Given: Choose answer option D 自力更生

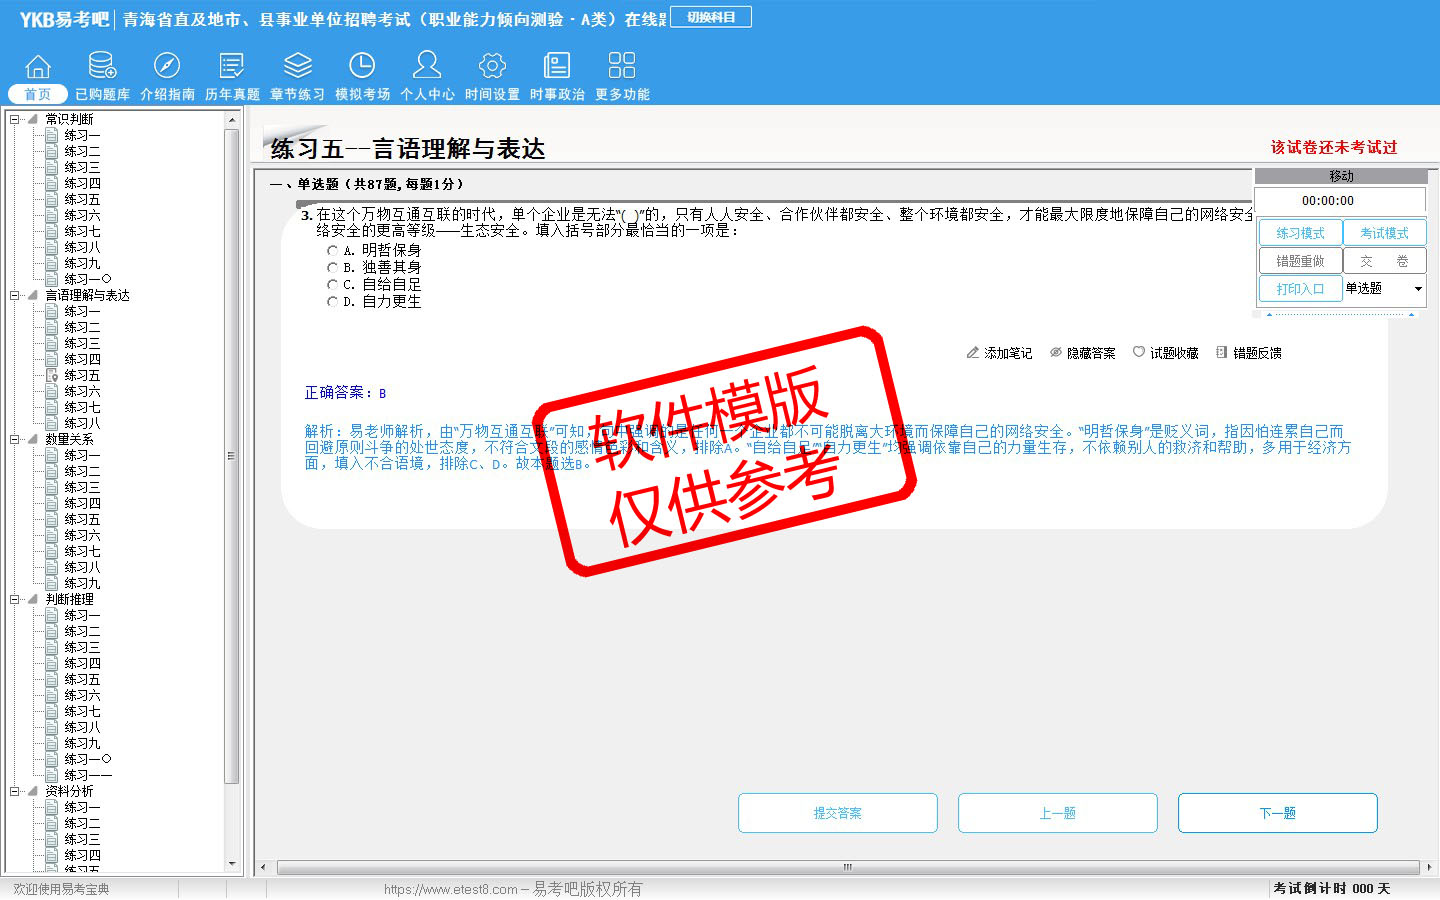Looking at the screenshot, I should tap(333, 302).
